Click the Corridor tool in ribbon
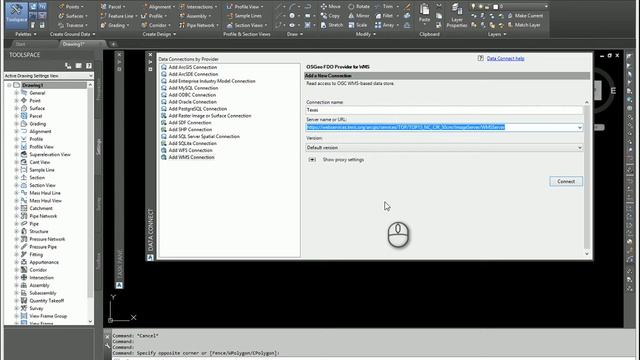 pos(156,25)
